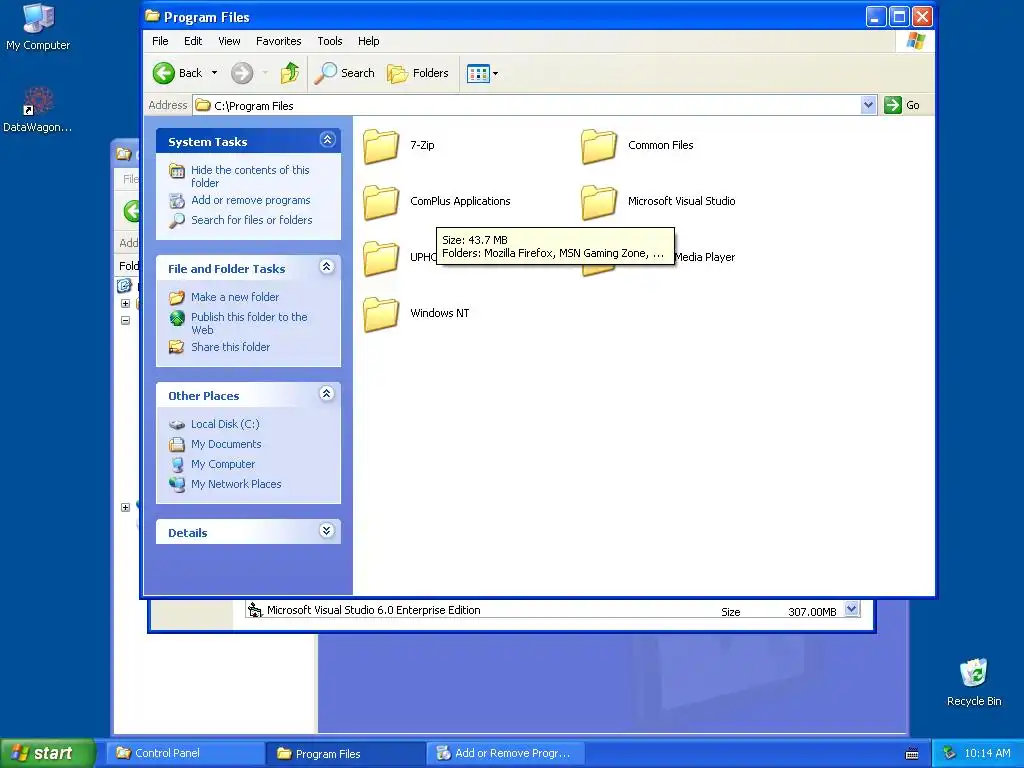Click the Go button next to address
This screenshot has width=1024, height=768.
(902, 105)
